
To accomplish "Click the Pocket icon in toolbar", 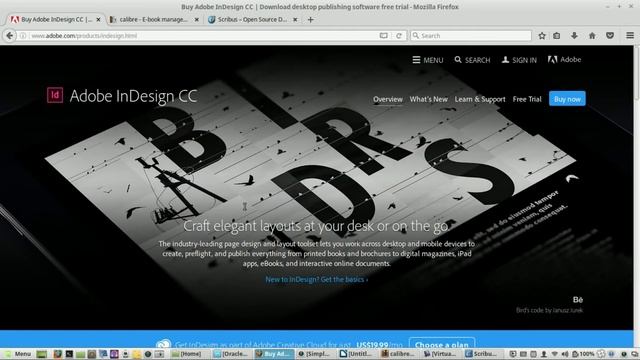I will pyautogui.click(x=610, y=36).
